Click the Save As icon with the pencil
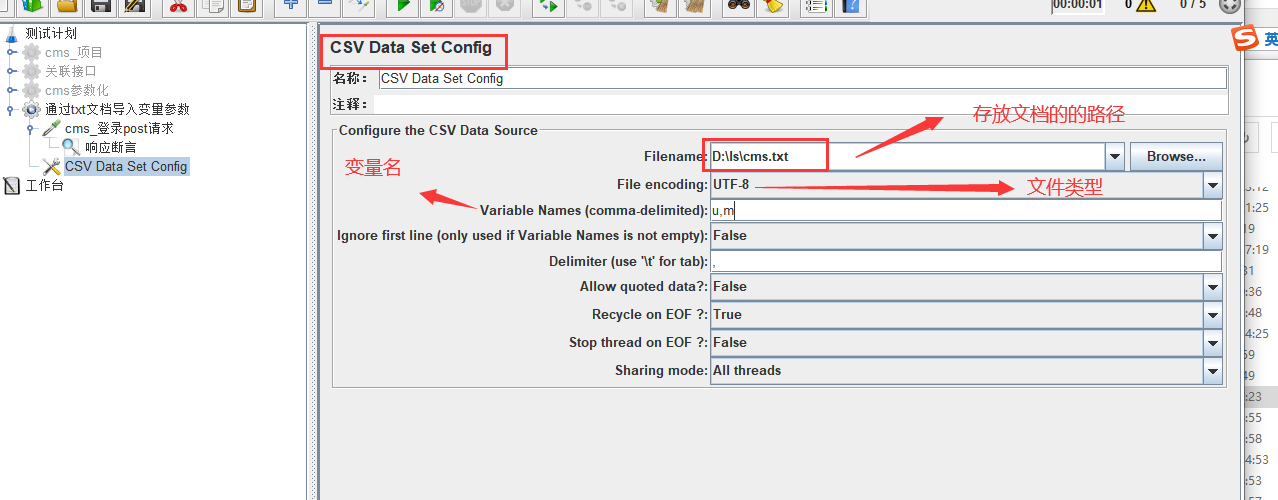1278x500 pixels. [x=135, y=6]
